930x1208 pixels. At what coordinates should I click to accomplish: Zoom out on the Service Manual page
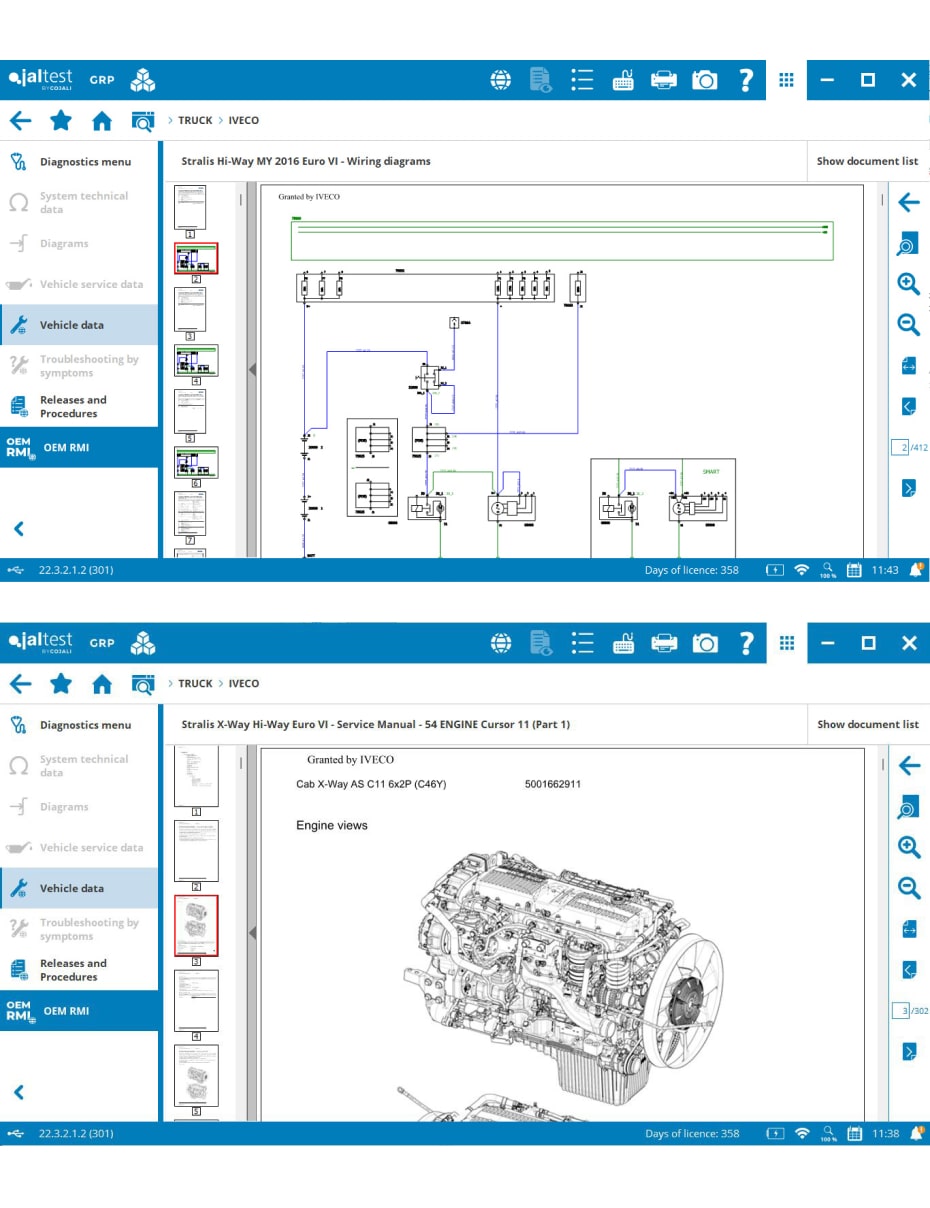tap(908, 887)
